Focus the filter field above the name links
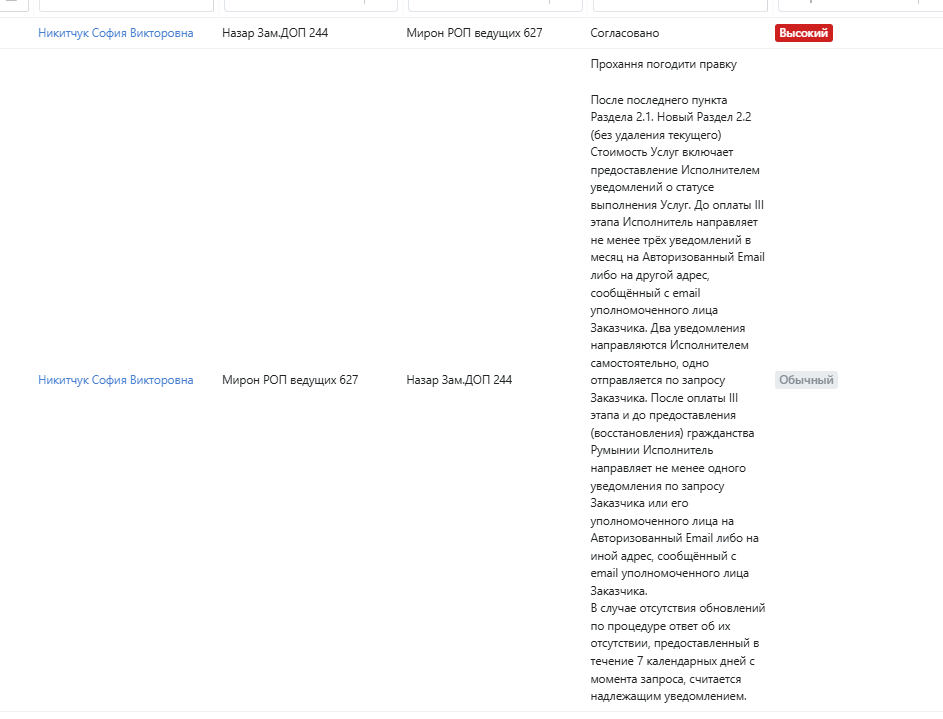The height and width of the screenshot is (719, 943). (126, 4)
